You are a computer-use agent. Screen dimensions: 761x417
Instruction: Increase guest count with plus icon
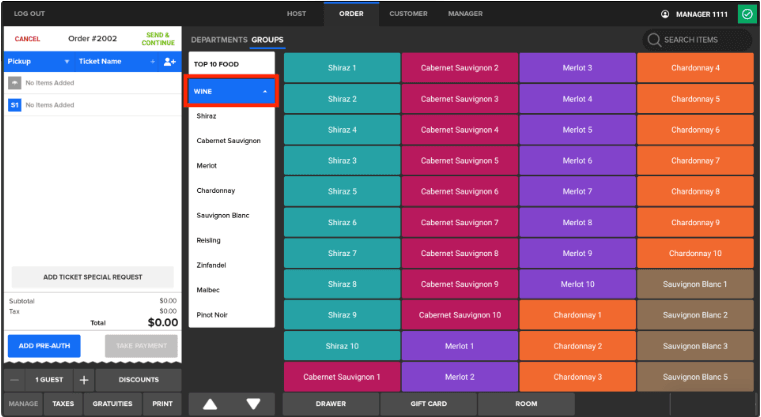point(84,380)
